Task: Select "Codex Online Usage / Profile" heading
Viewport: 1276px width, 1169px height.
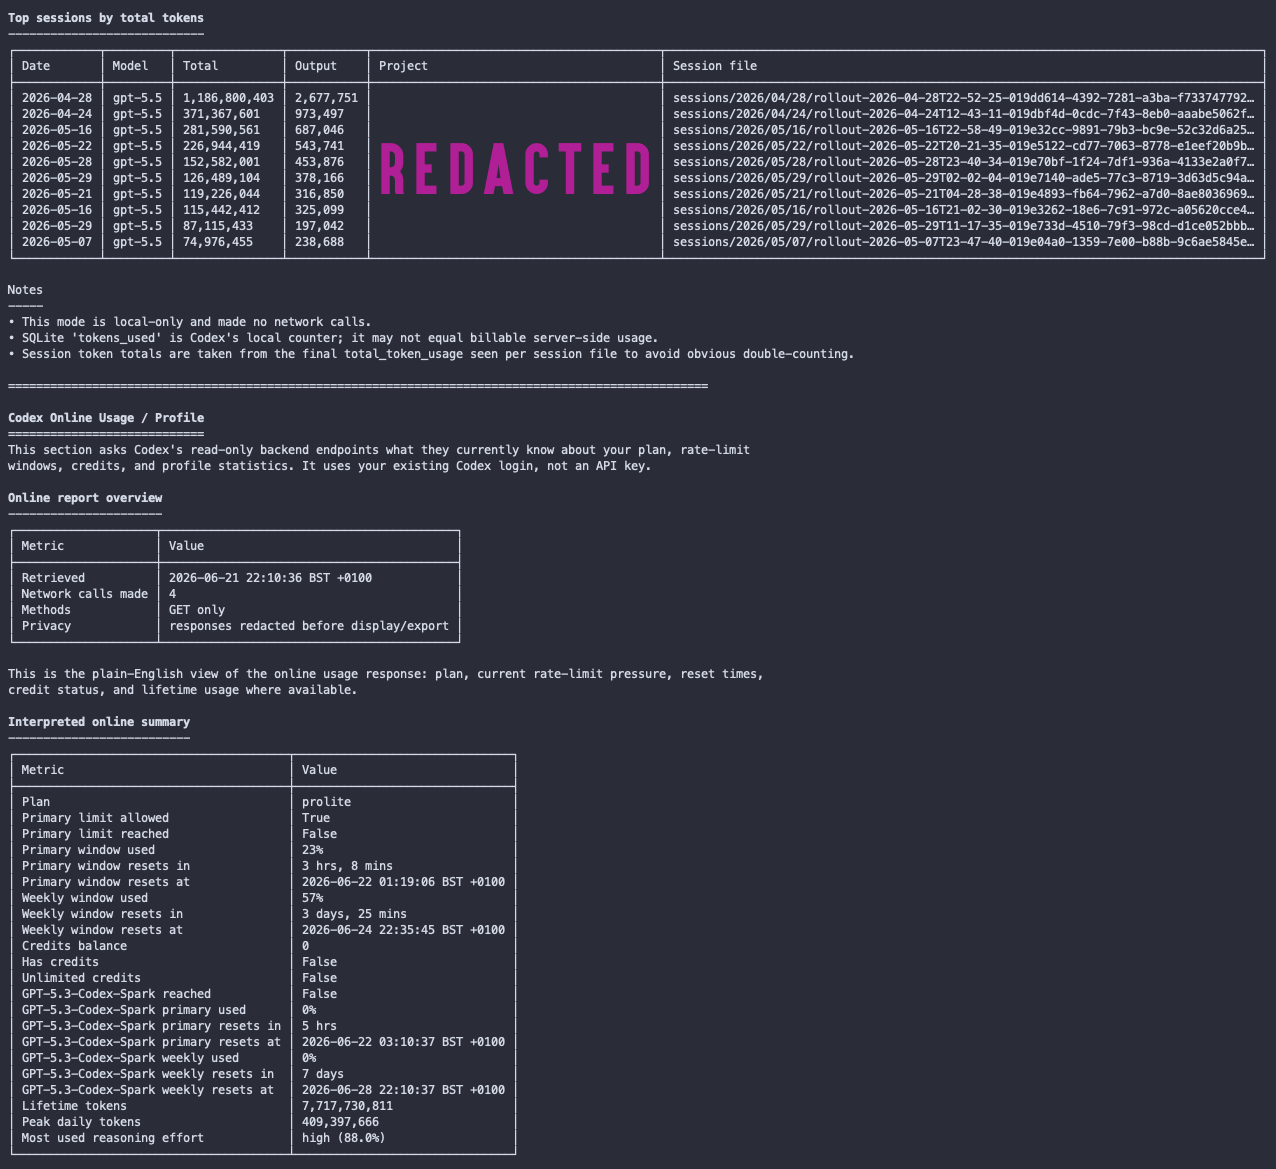Action: coord(106,418)
